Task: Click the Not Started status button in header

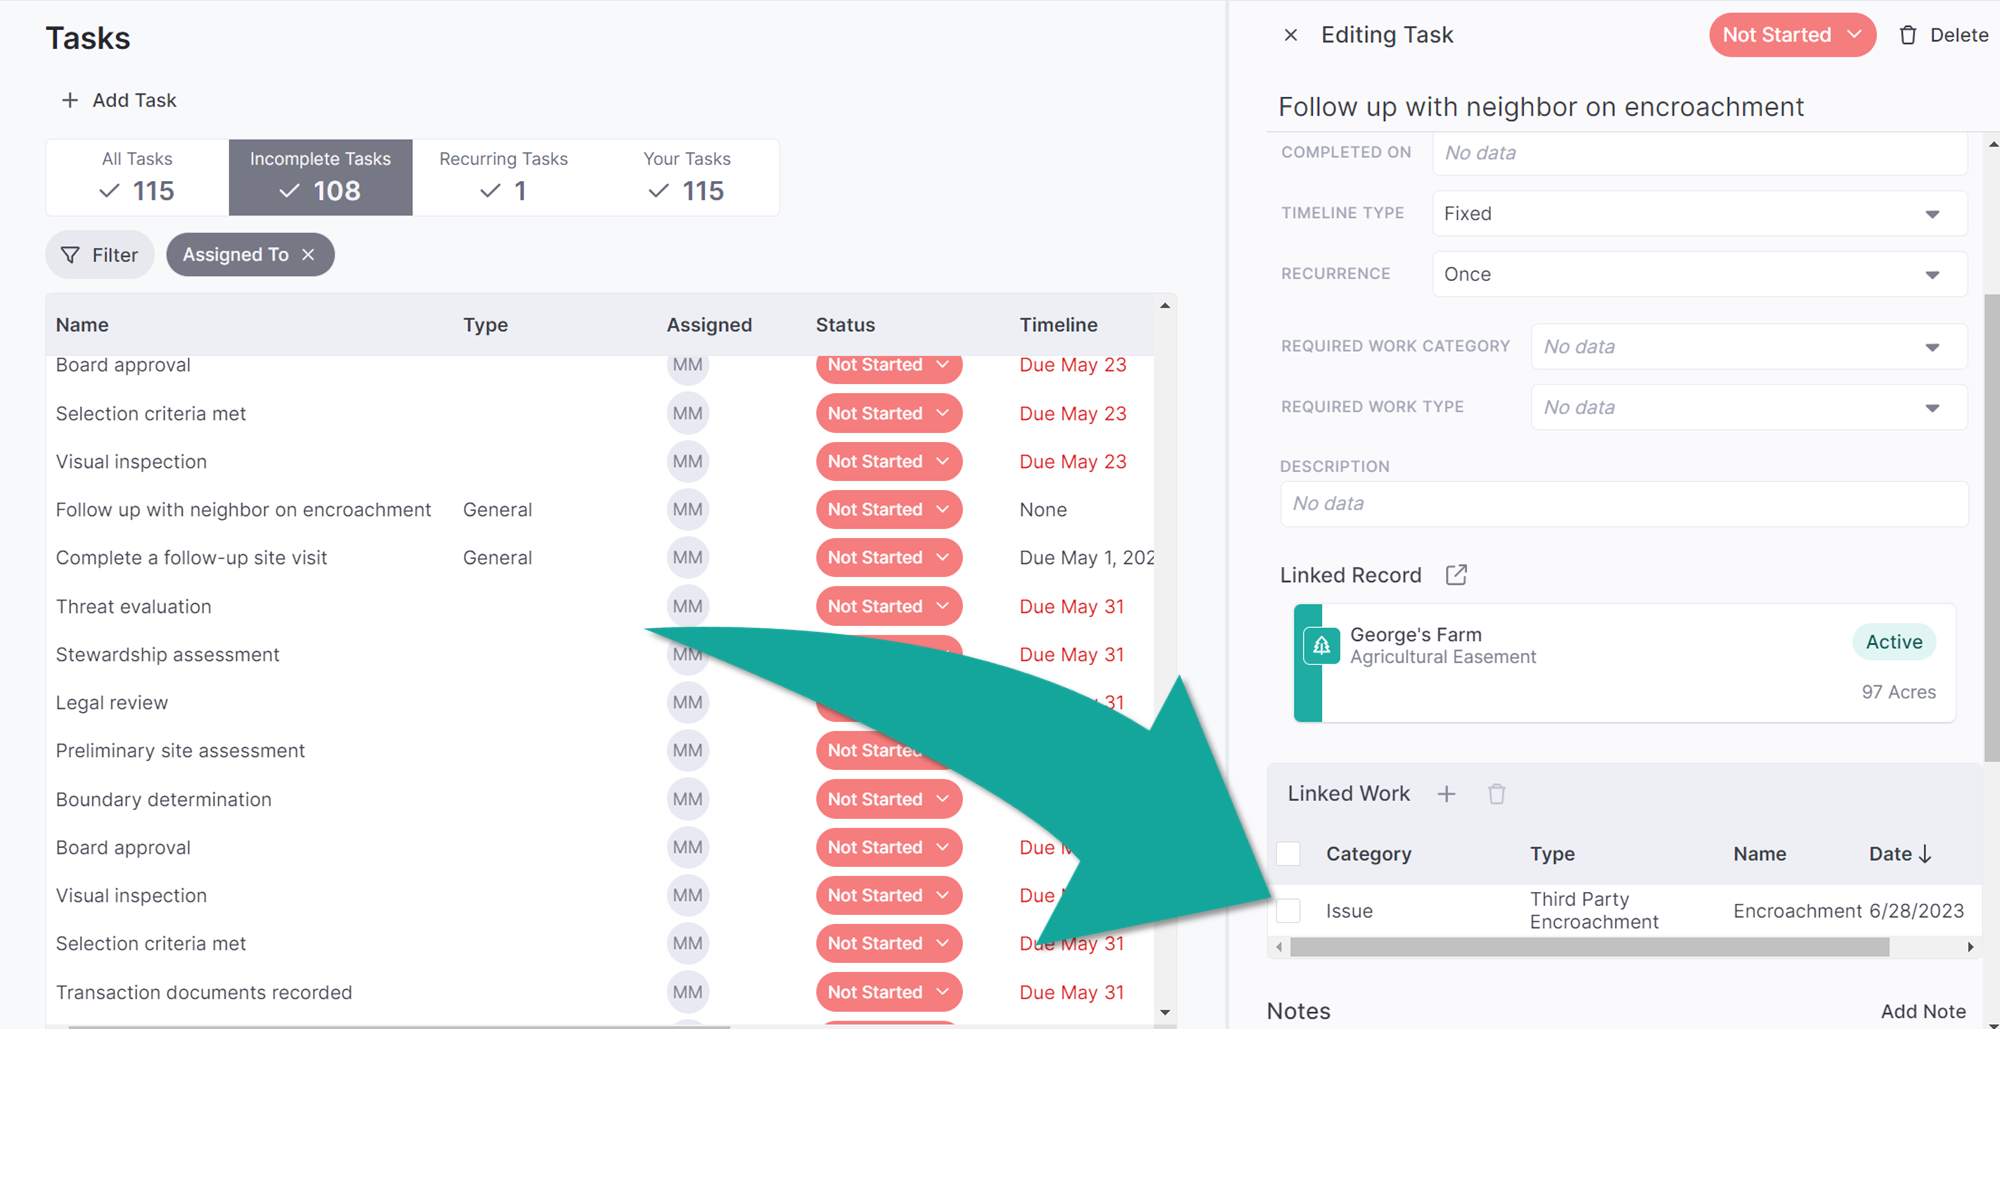Action: (1791, 34)
